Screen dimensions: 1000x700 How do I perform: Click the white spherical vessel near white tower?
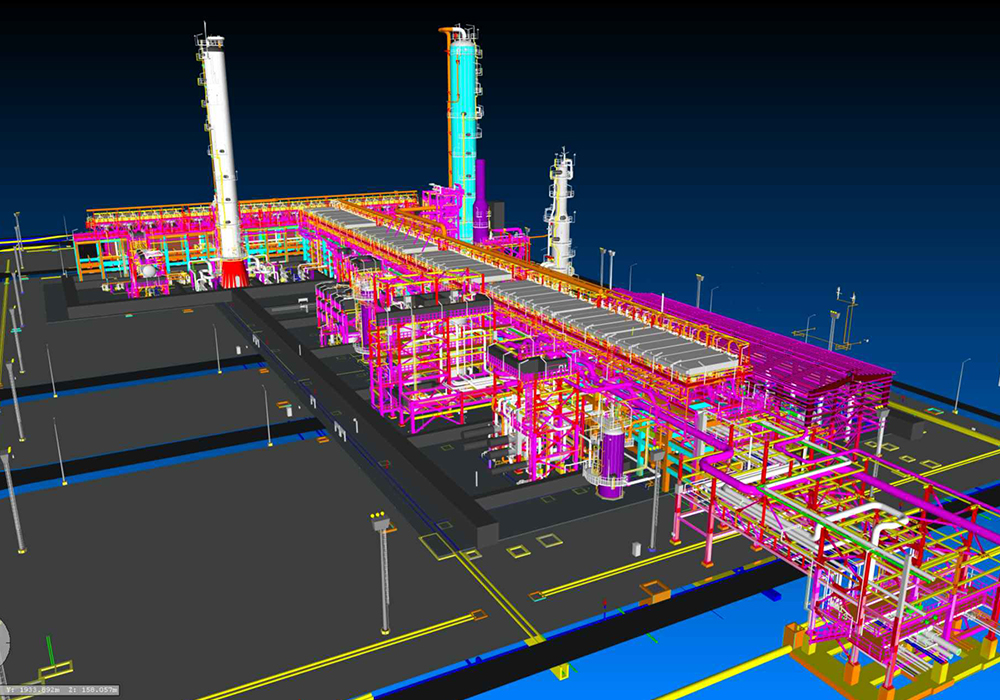[149, 270]
